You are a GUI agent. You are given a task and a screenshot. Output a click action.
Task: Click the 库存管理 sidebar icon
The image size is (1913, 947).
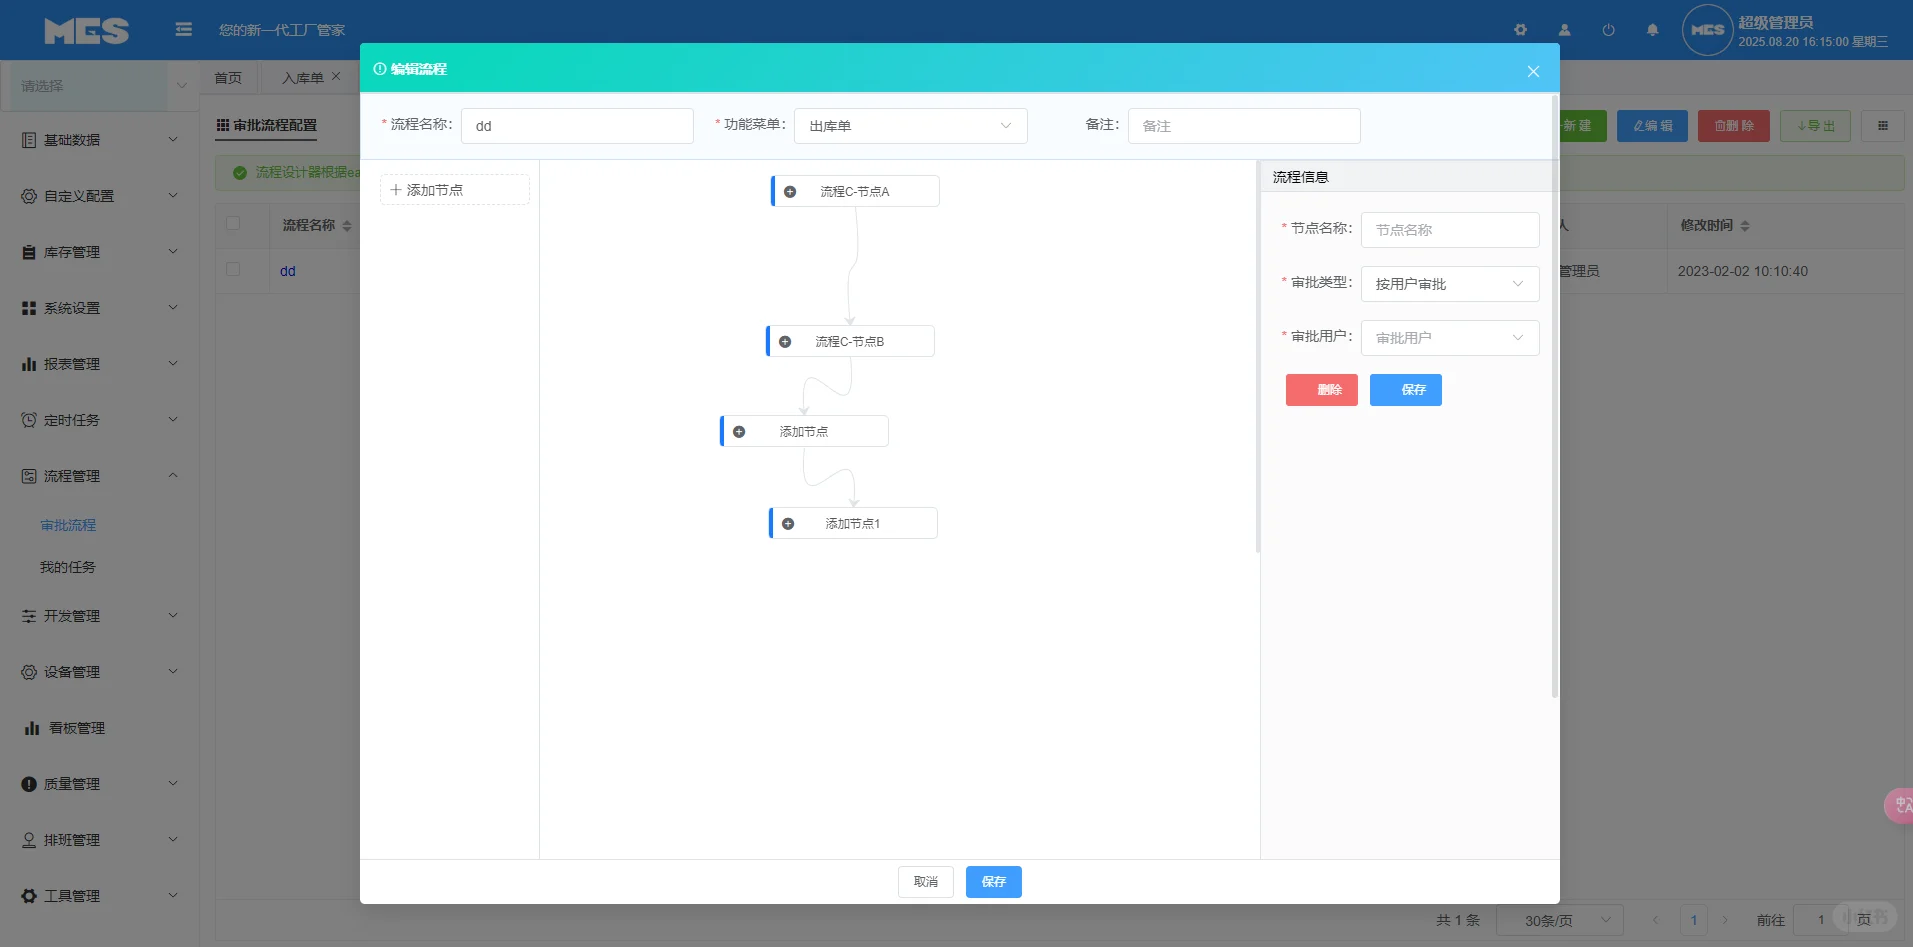click(29, 252)
